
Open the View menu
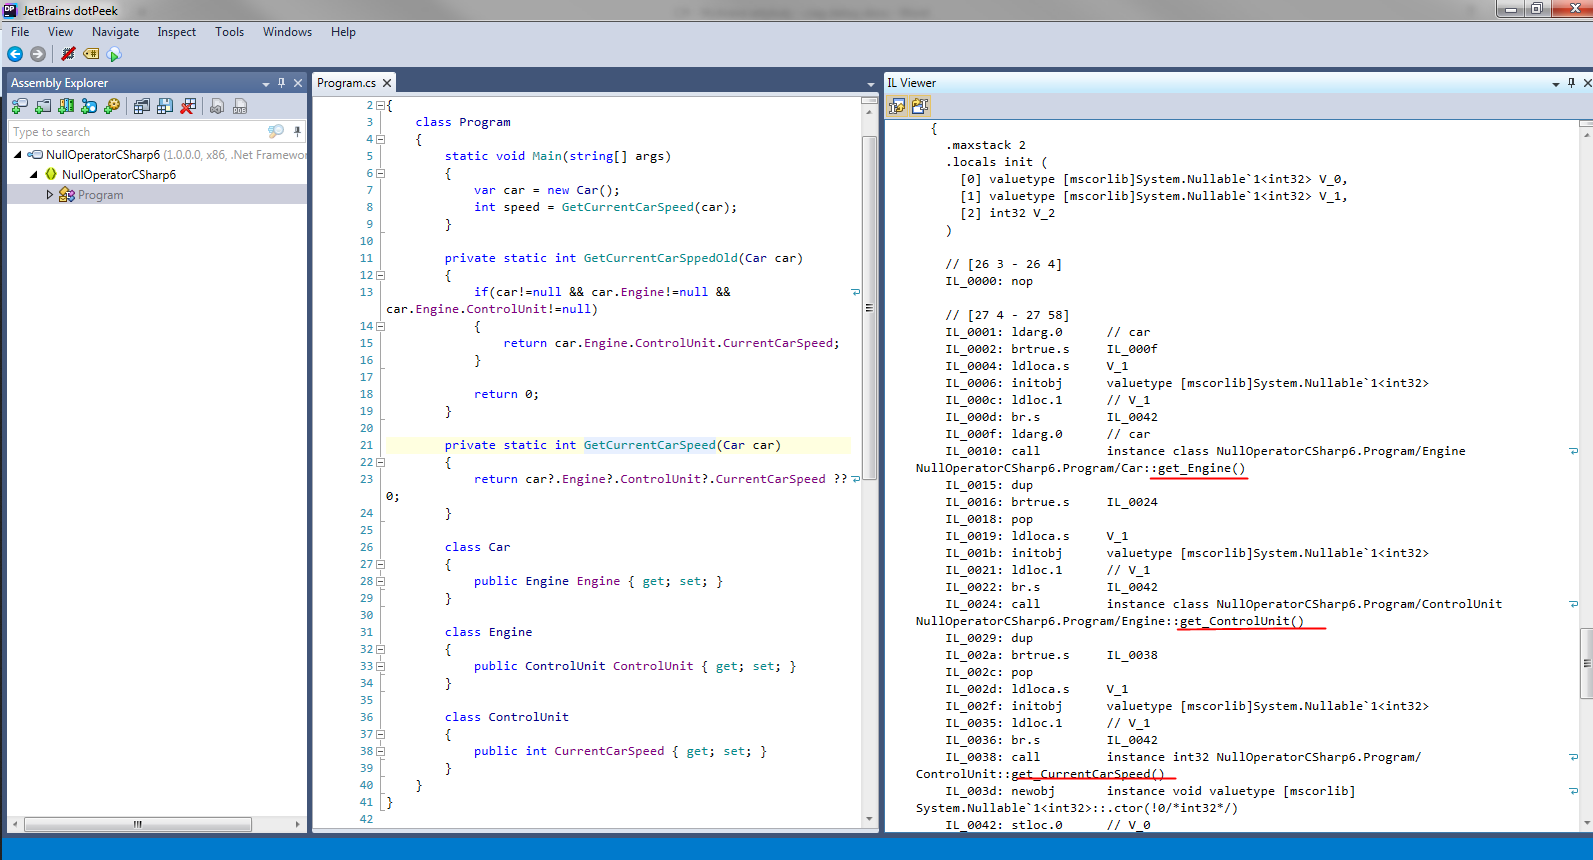point(60,32)
